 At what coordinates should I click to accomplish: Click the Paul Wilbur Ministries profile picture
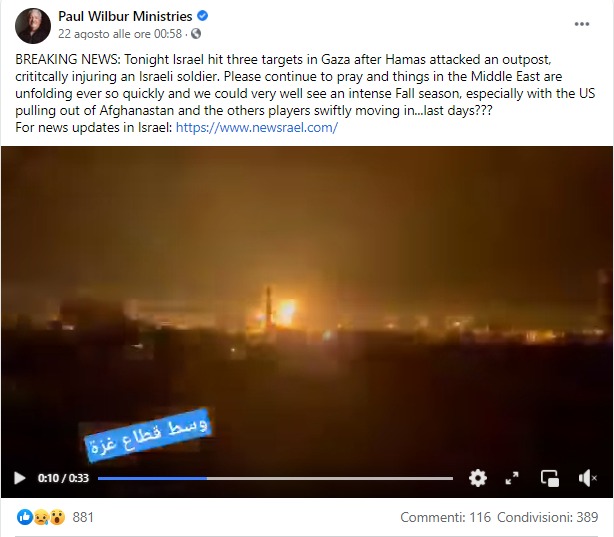point(33,26)
